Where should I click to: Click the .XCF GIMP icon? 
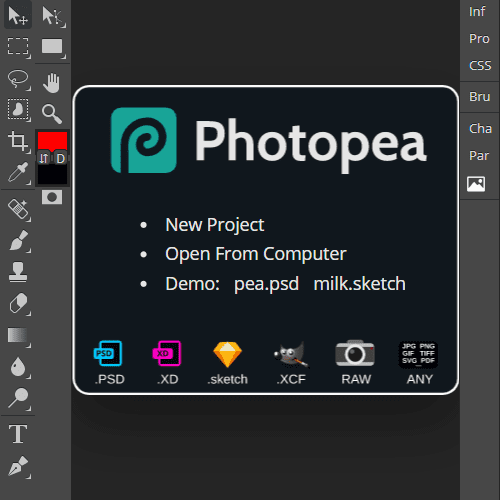pos(292,354)
